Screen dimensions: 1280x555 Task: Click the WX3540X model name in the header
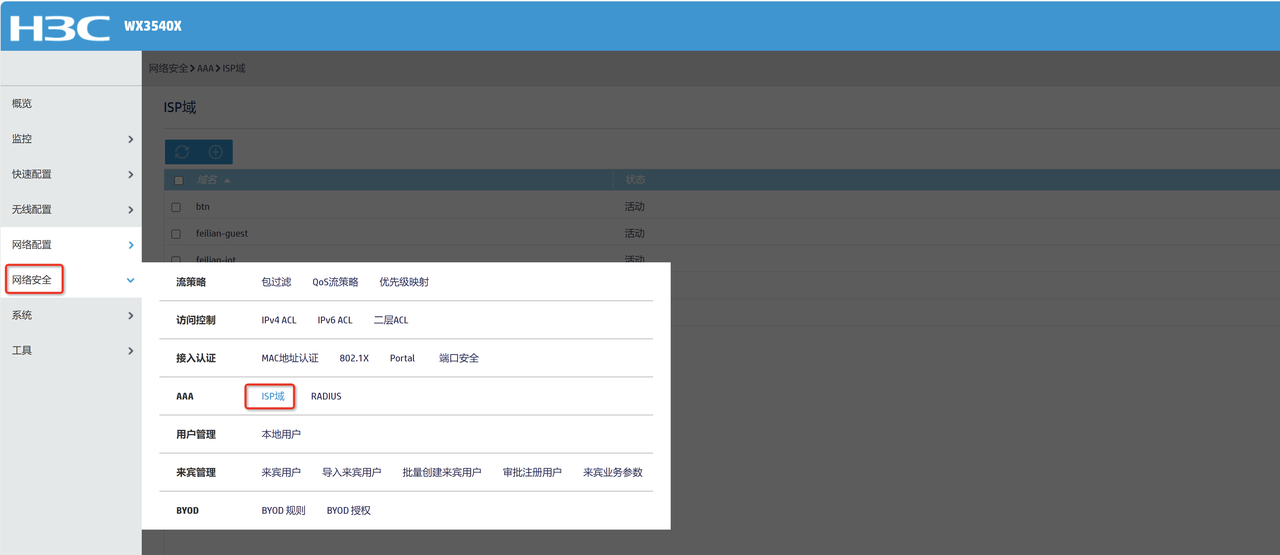point(153,27)
